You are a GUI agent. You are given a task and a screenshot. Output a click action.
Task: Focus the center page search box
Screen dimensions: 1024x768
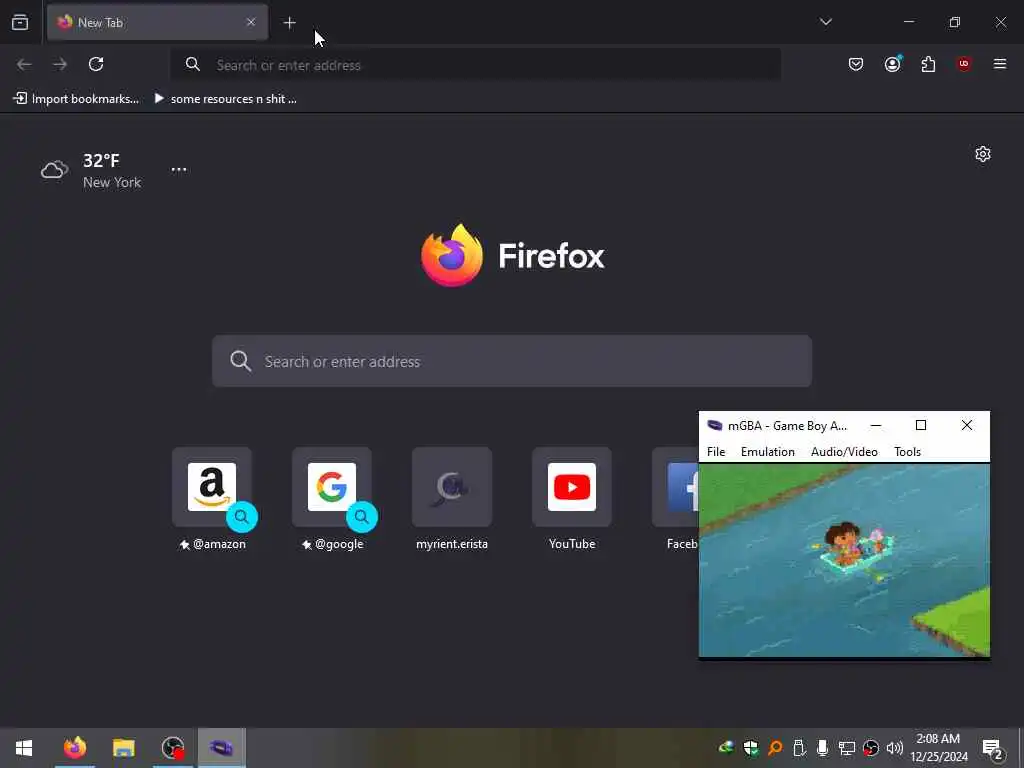[x=512, y=361]
